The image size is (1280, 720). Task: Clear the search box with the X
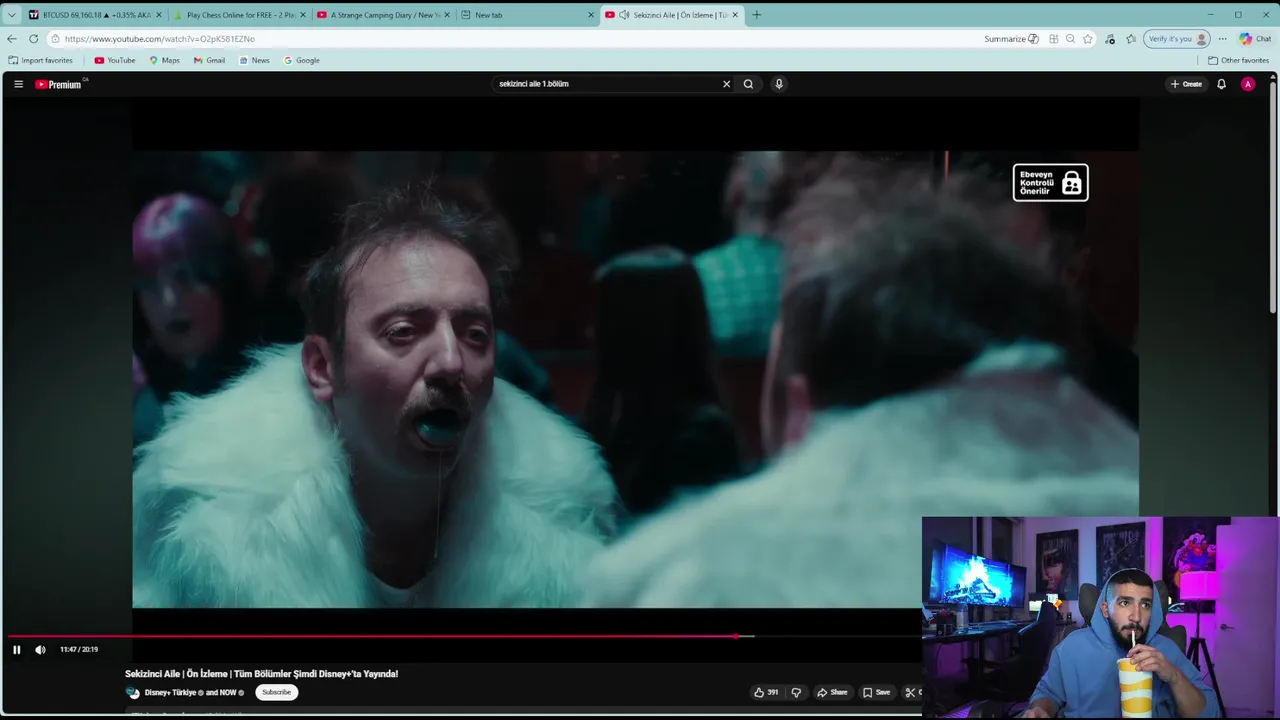726,84
